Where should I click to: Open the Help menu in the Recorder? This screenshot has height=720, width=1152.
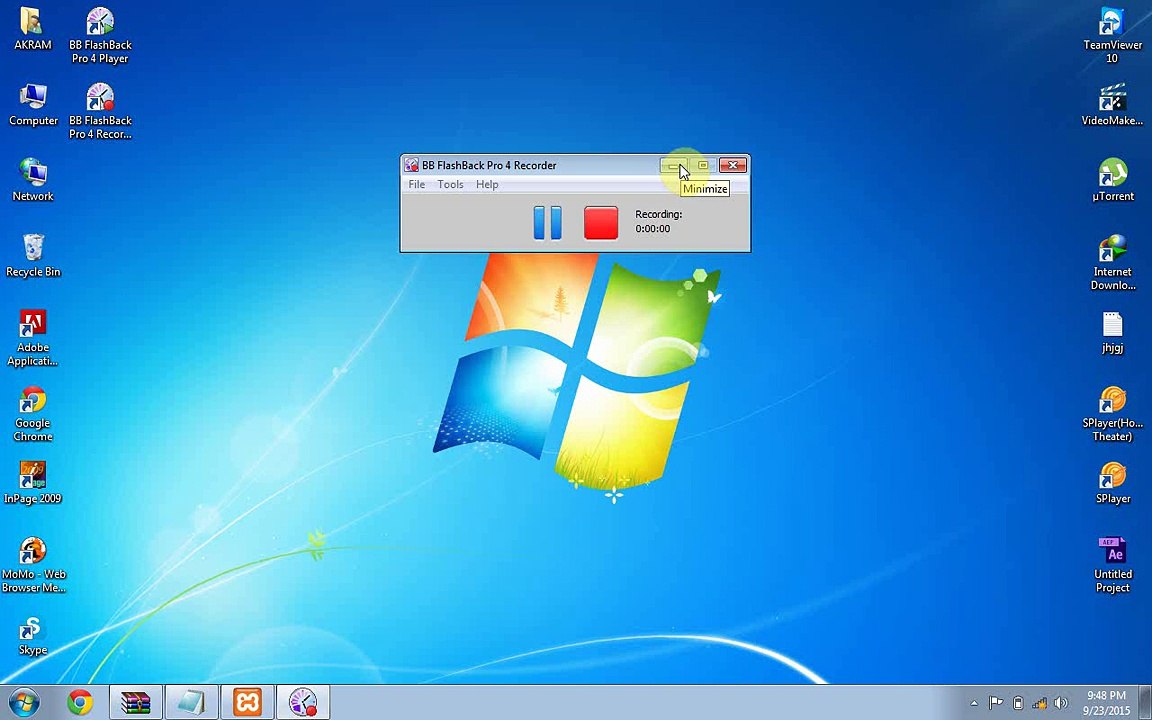coord(487,184)
